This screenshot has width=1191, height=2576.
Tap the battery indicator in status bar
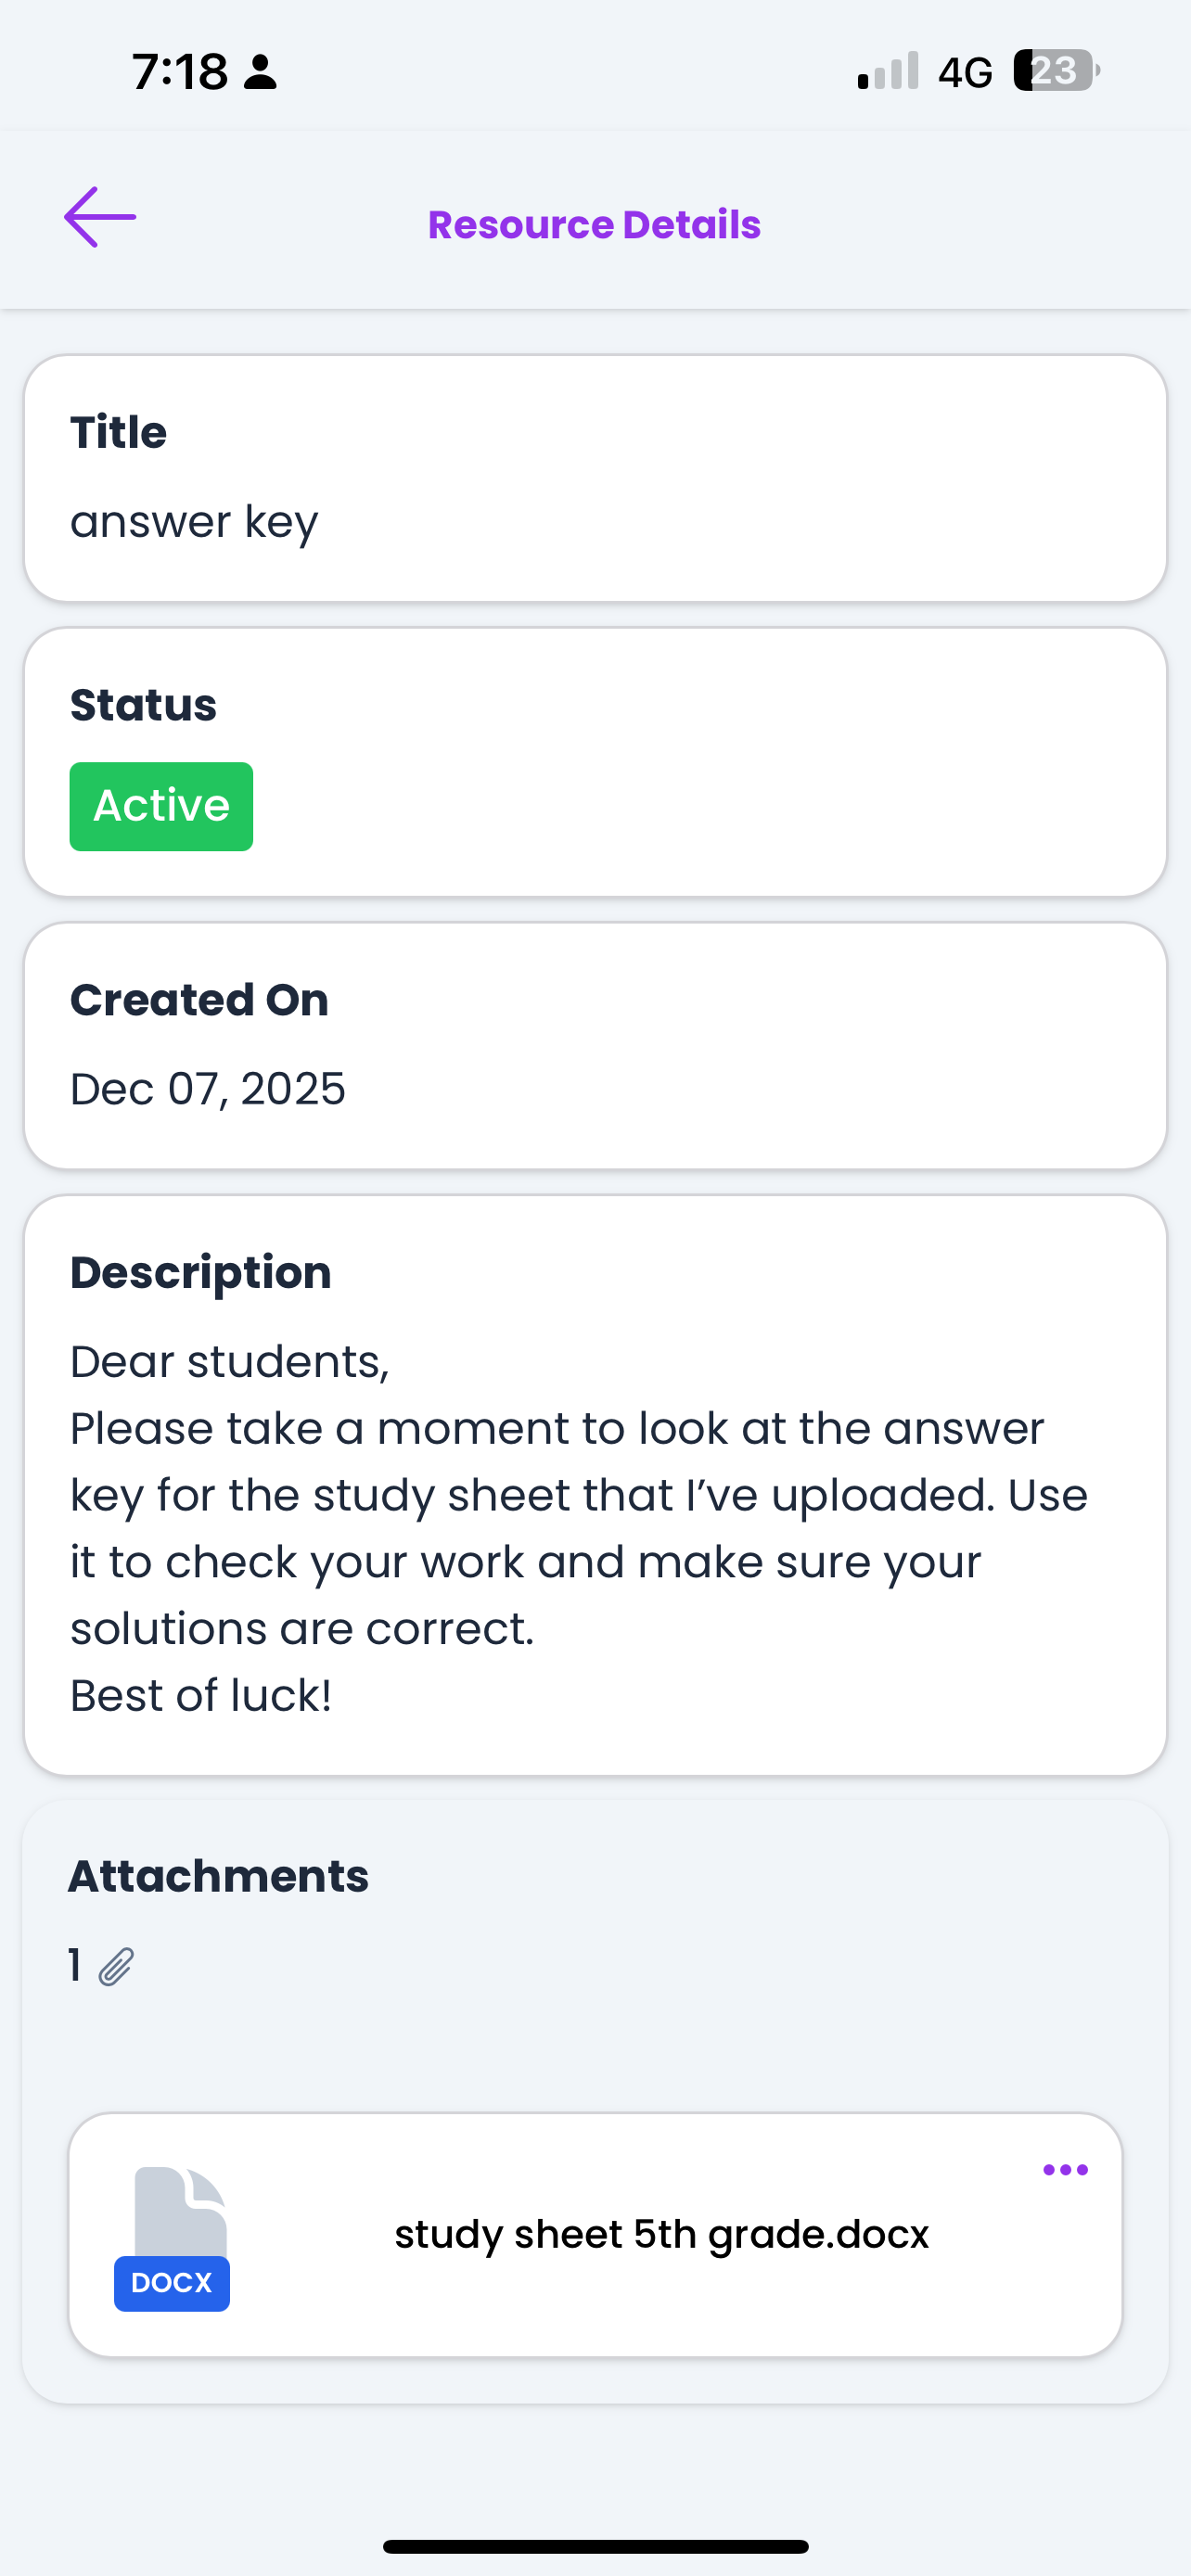click(x=1056, y=71)
